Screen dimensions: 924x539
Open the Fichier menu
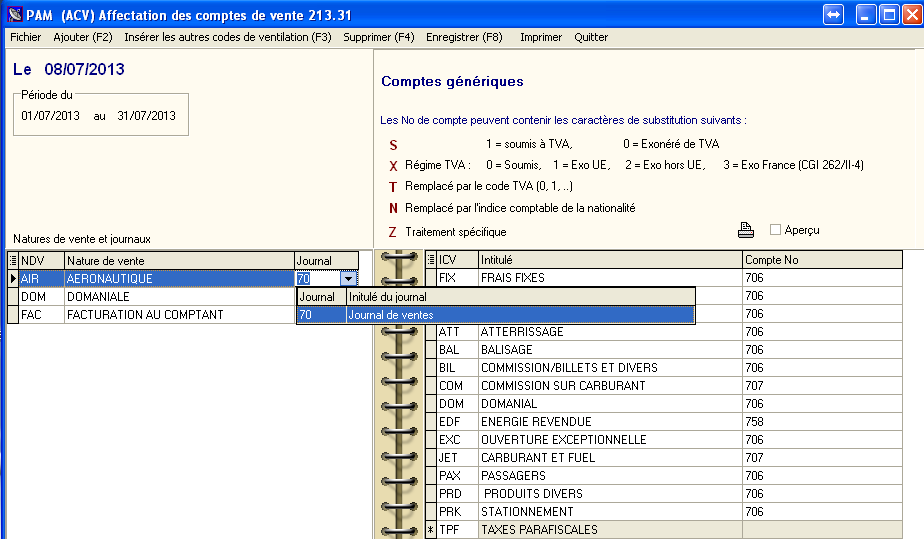point(25,37)
